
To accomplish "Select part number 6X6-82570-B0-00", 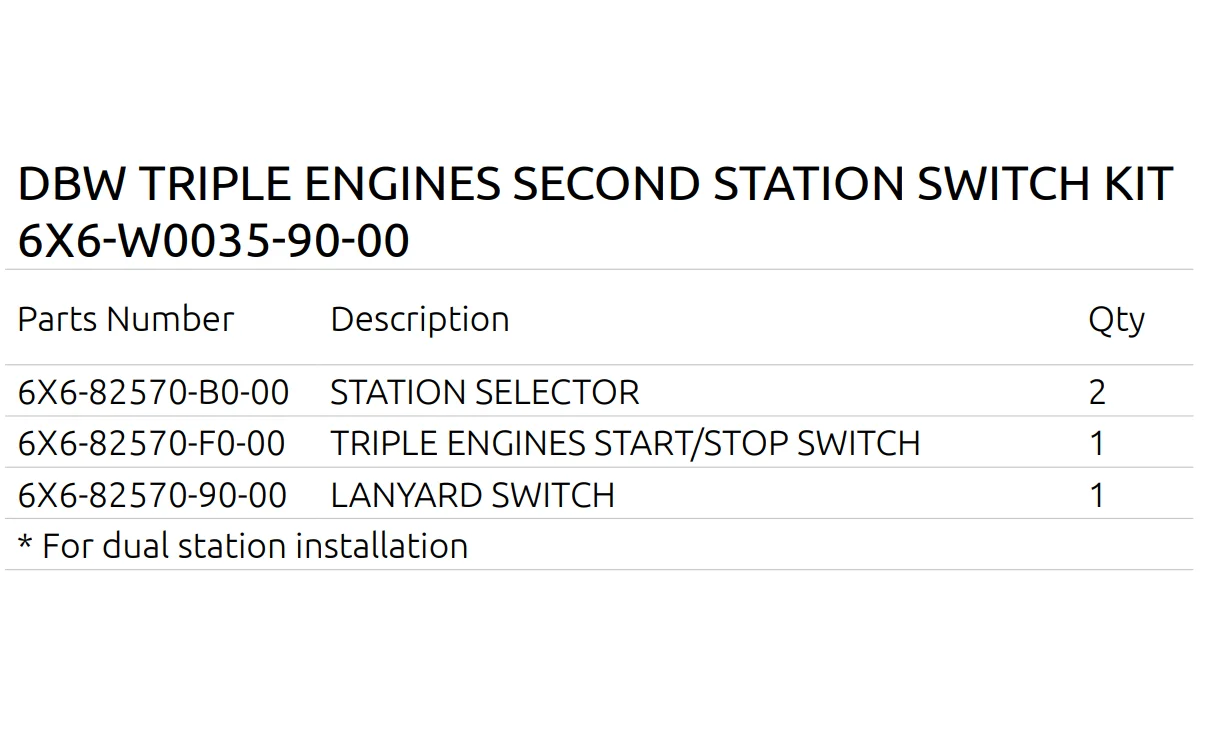I will 153,392.
